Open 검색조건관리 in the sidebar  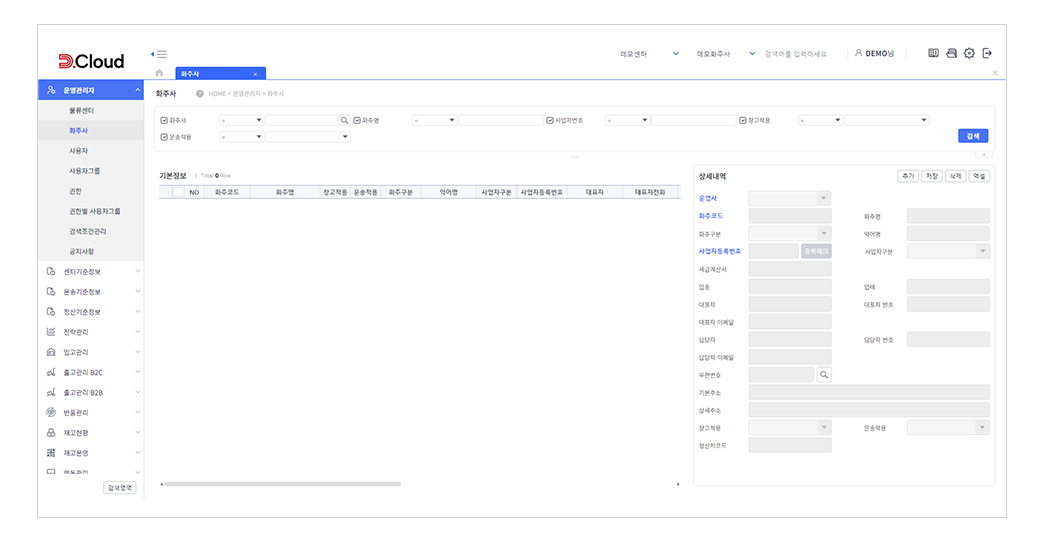coord(88,232)
